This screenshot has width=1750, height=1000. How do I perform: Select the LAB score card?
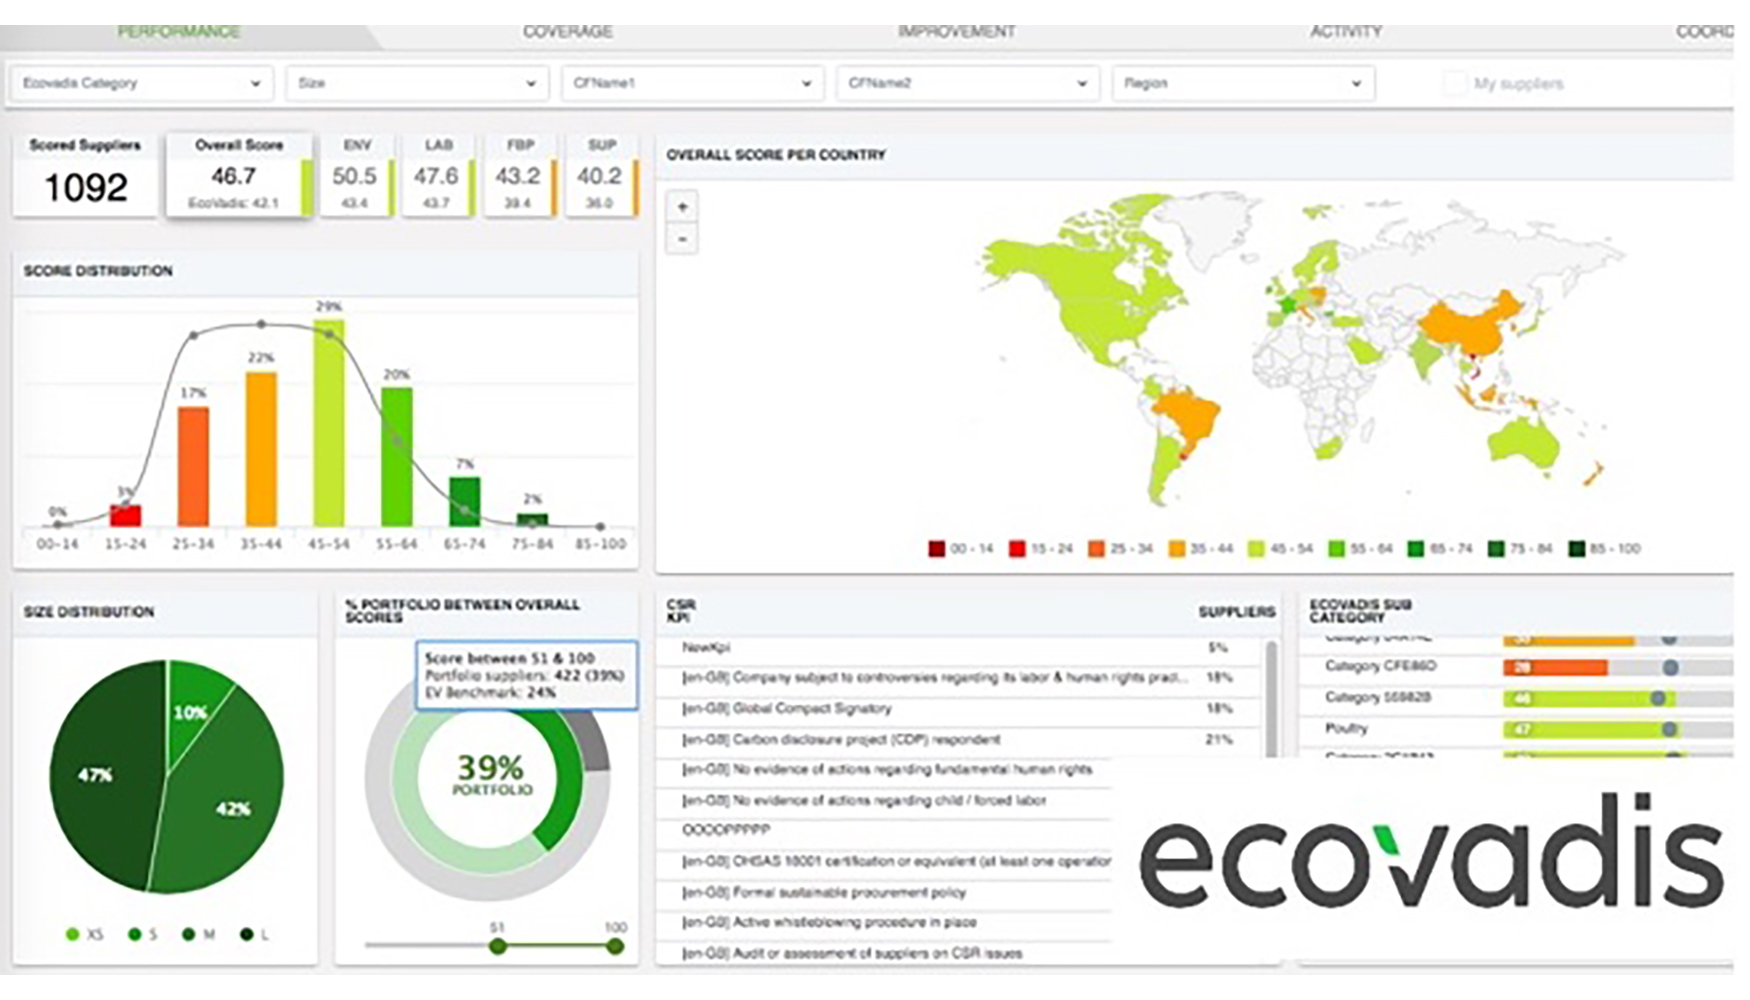click(438, 174)
